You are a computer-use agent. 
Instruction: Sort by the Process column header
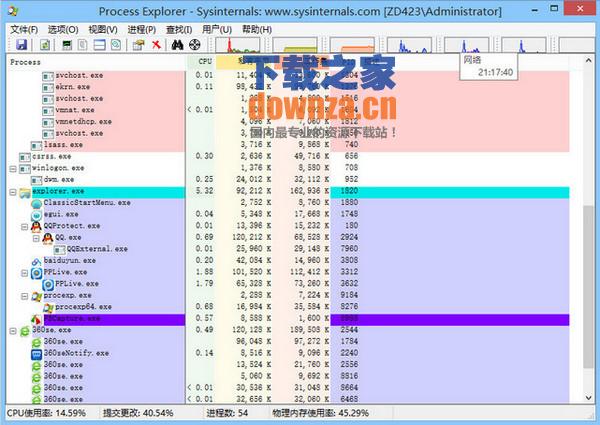(96, 62)
